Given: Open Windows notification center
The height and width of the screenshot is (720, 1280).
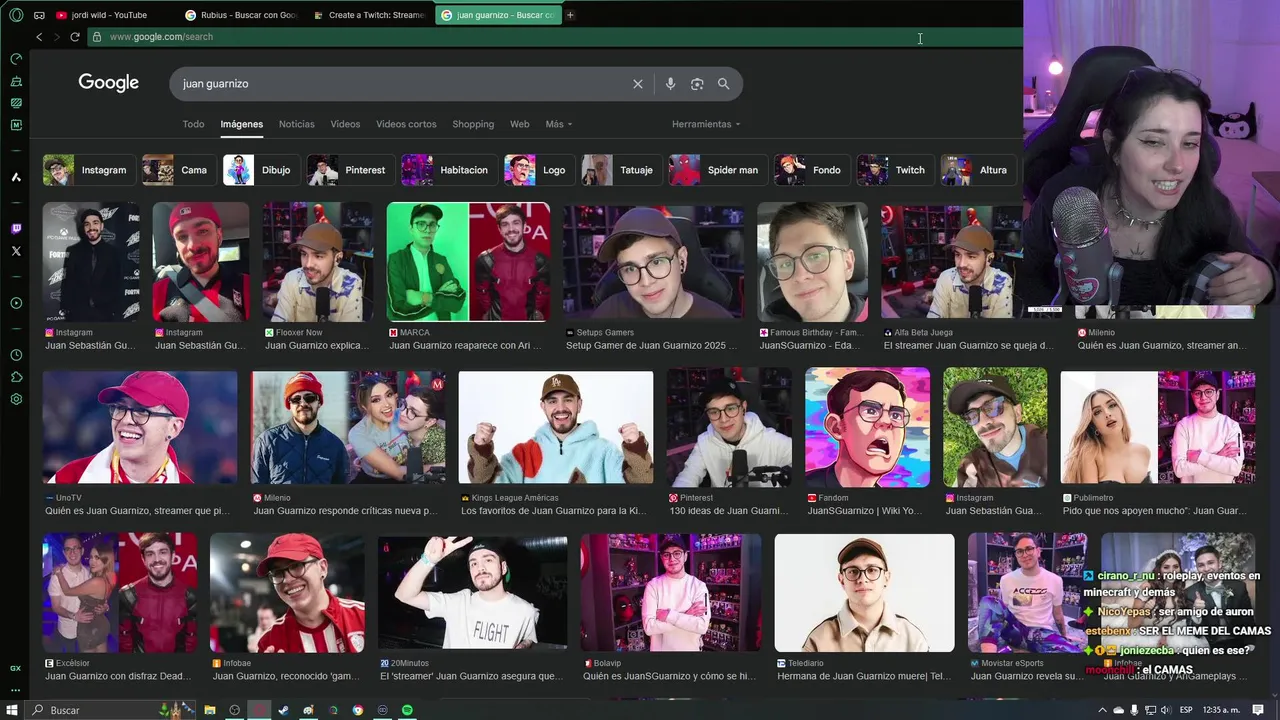Looking at the screenshot, I should (1258, 710).
